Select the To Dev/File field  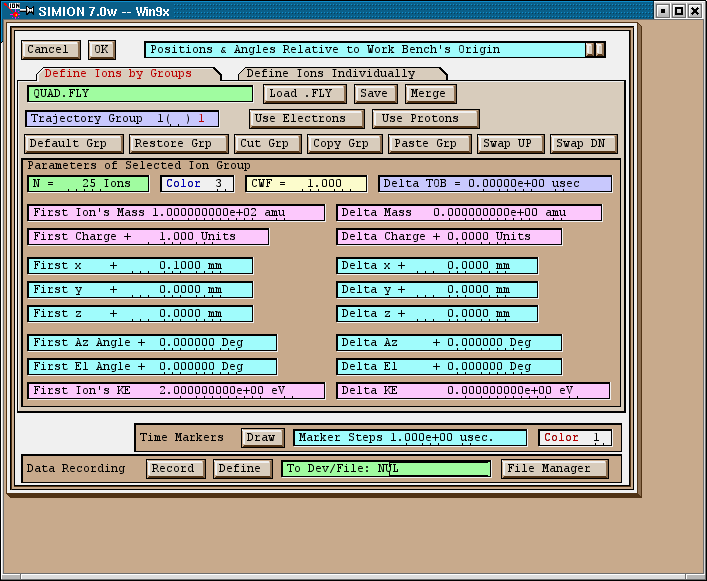pyautogui.click(x=386, y=469)
